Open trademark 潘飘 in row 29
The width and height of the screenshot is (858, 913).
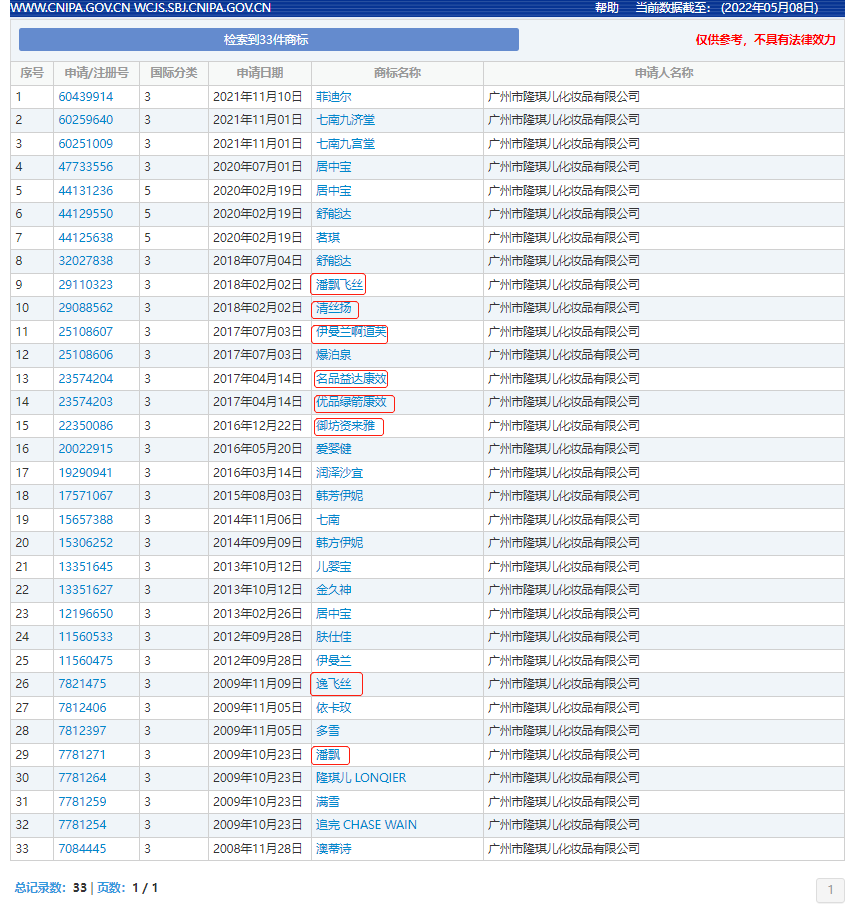[x=328, y=755]
